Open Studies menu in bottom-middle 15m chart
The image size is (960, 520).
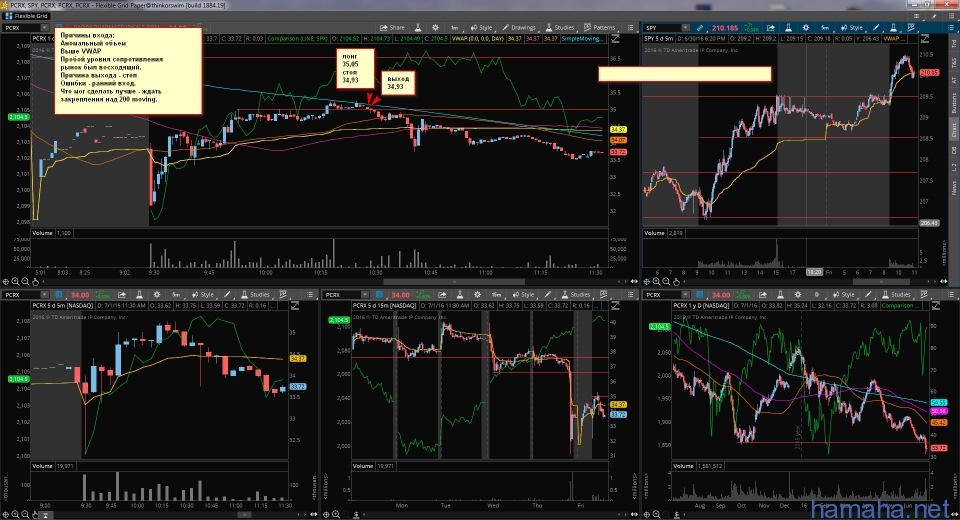[576, 295]
